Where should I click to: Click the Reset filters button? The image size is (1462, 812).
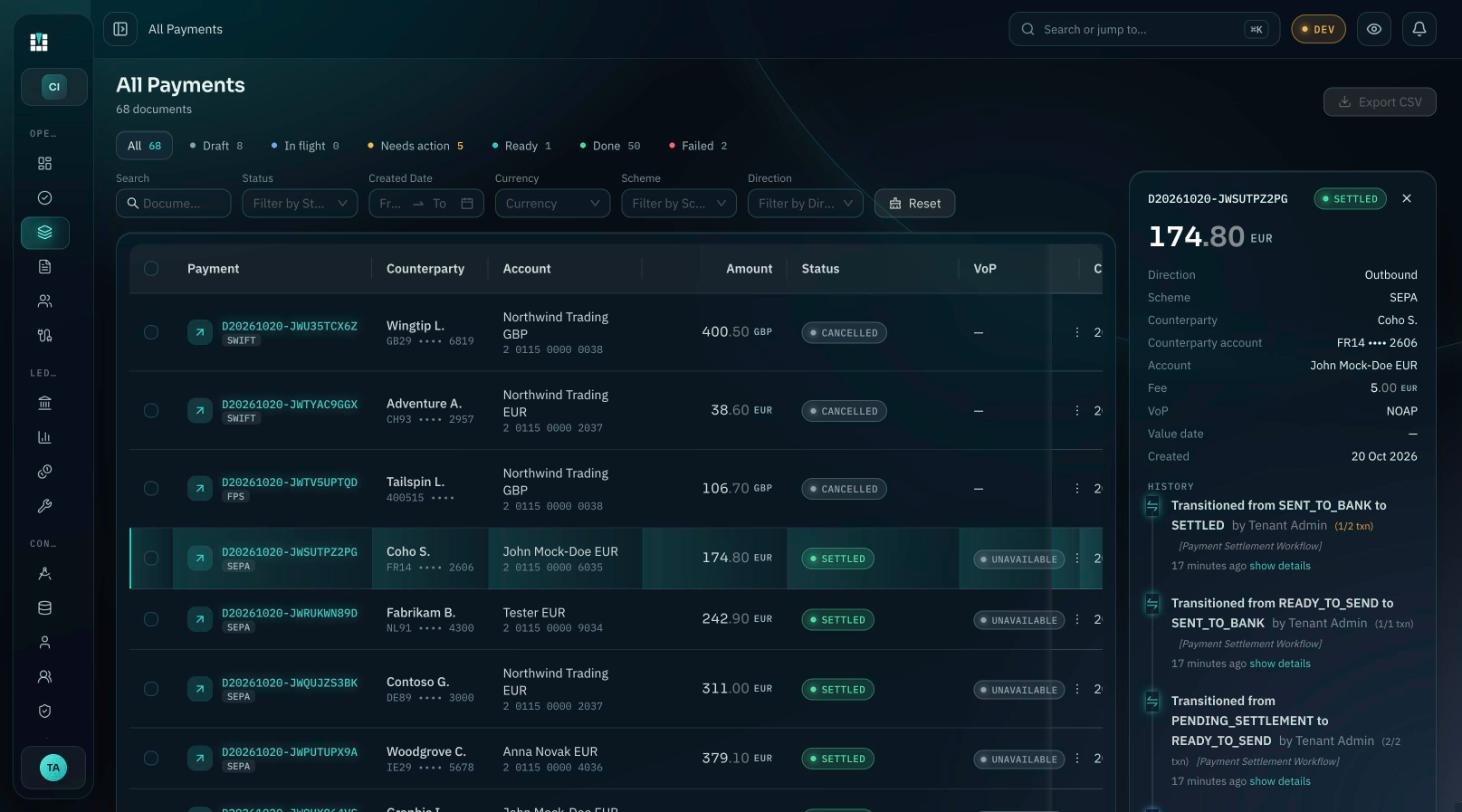(915, 203)
